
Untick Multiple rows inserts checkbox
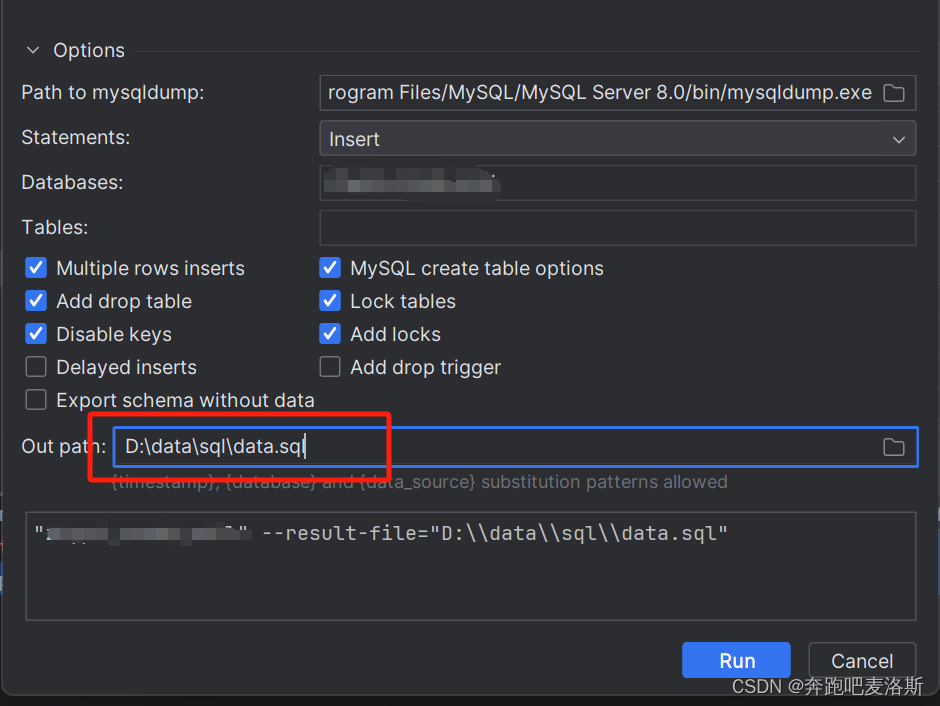(x=36, y=267)
